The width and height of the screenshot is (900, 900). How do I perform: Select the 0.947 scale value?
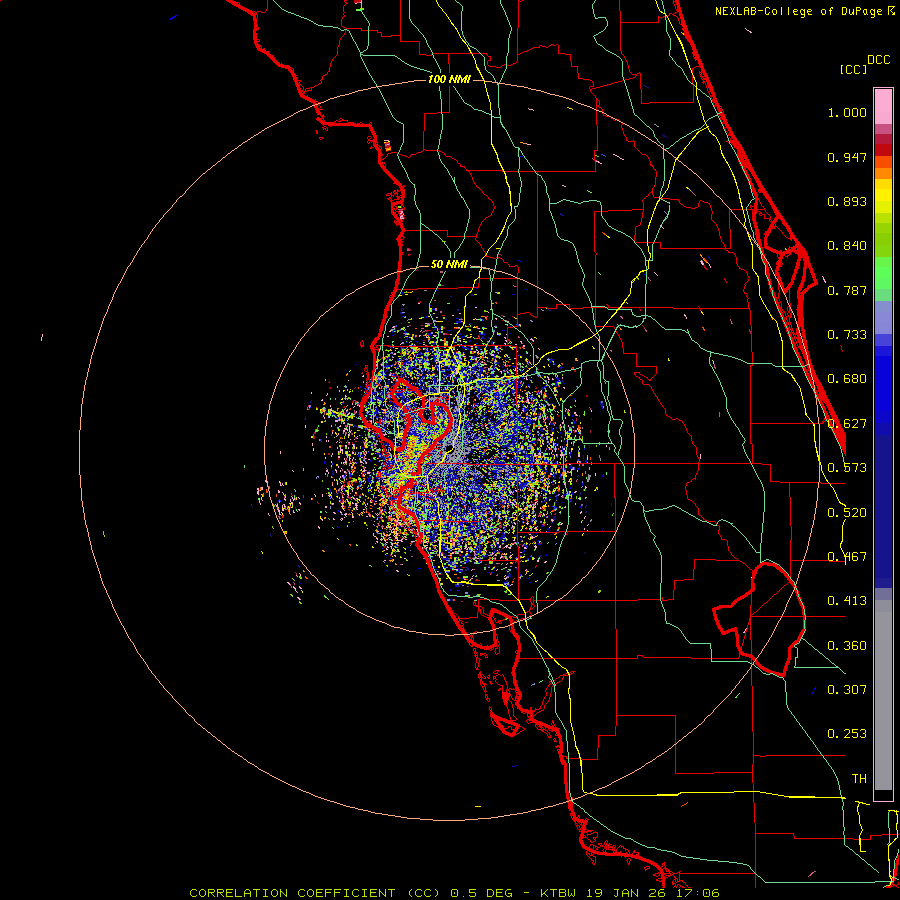[847, 157]
